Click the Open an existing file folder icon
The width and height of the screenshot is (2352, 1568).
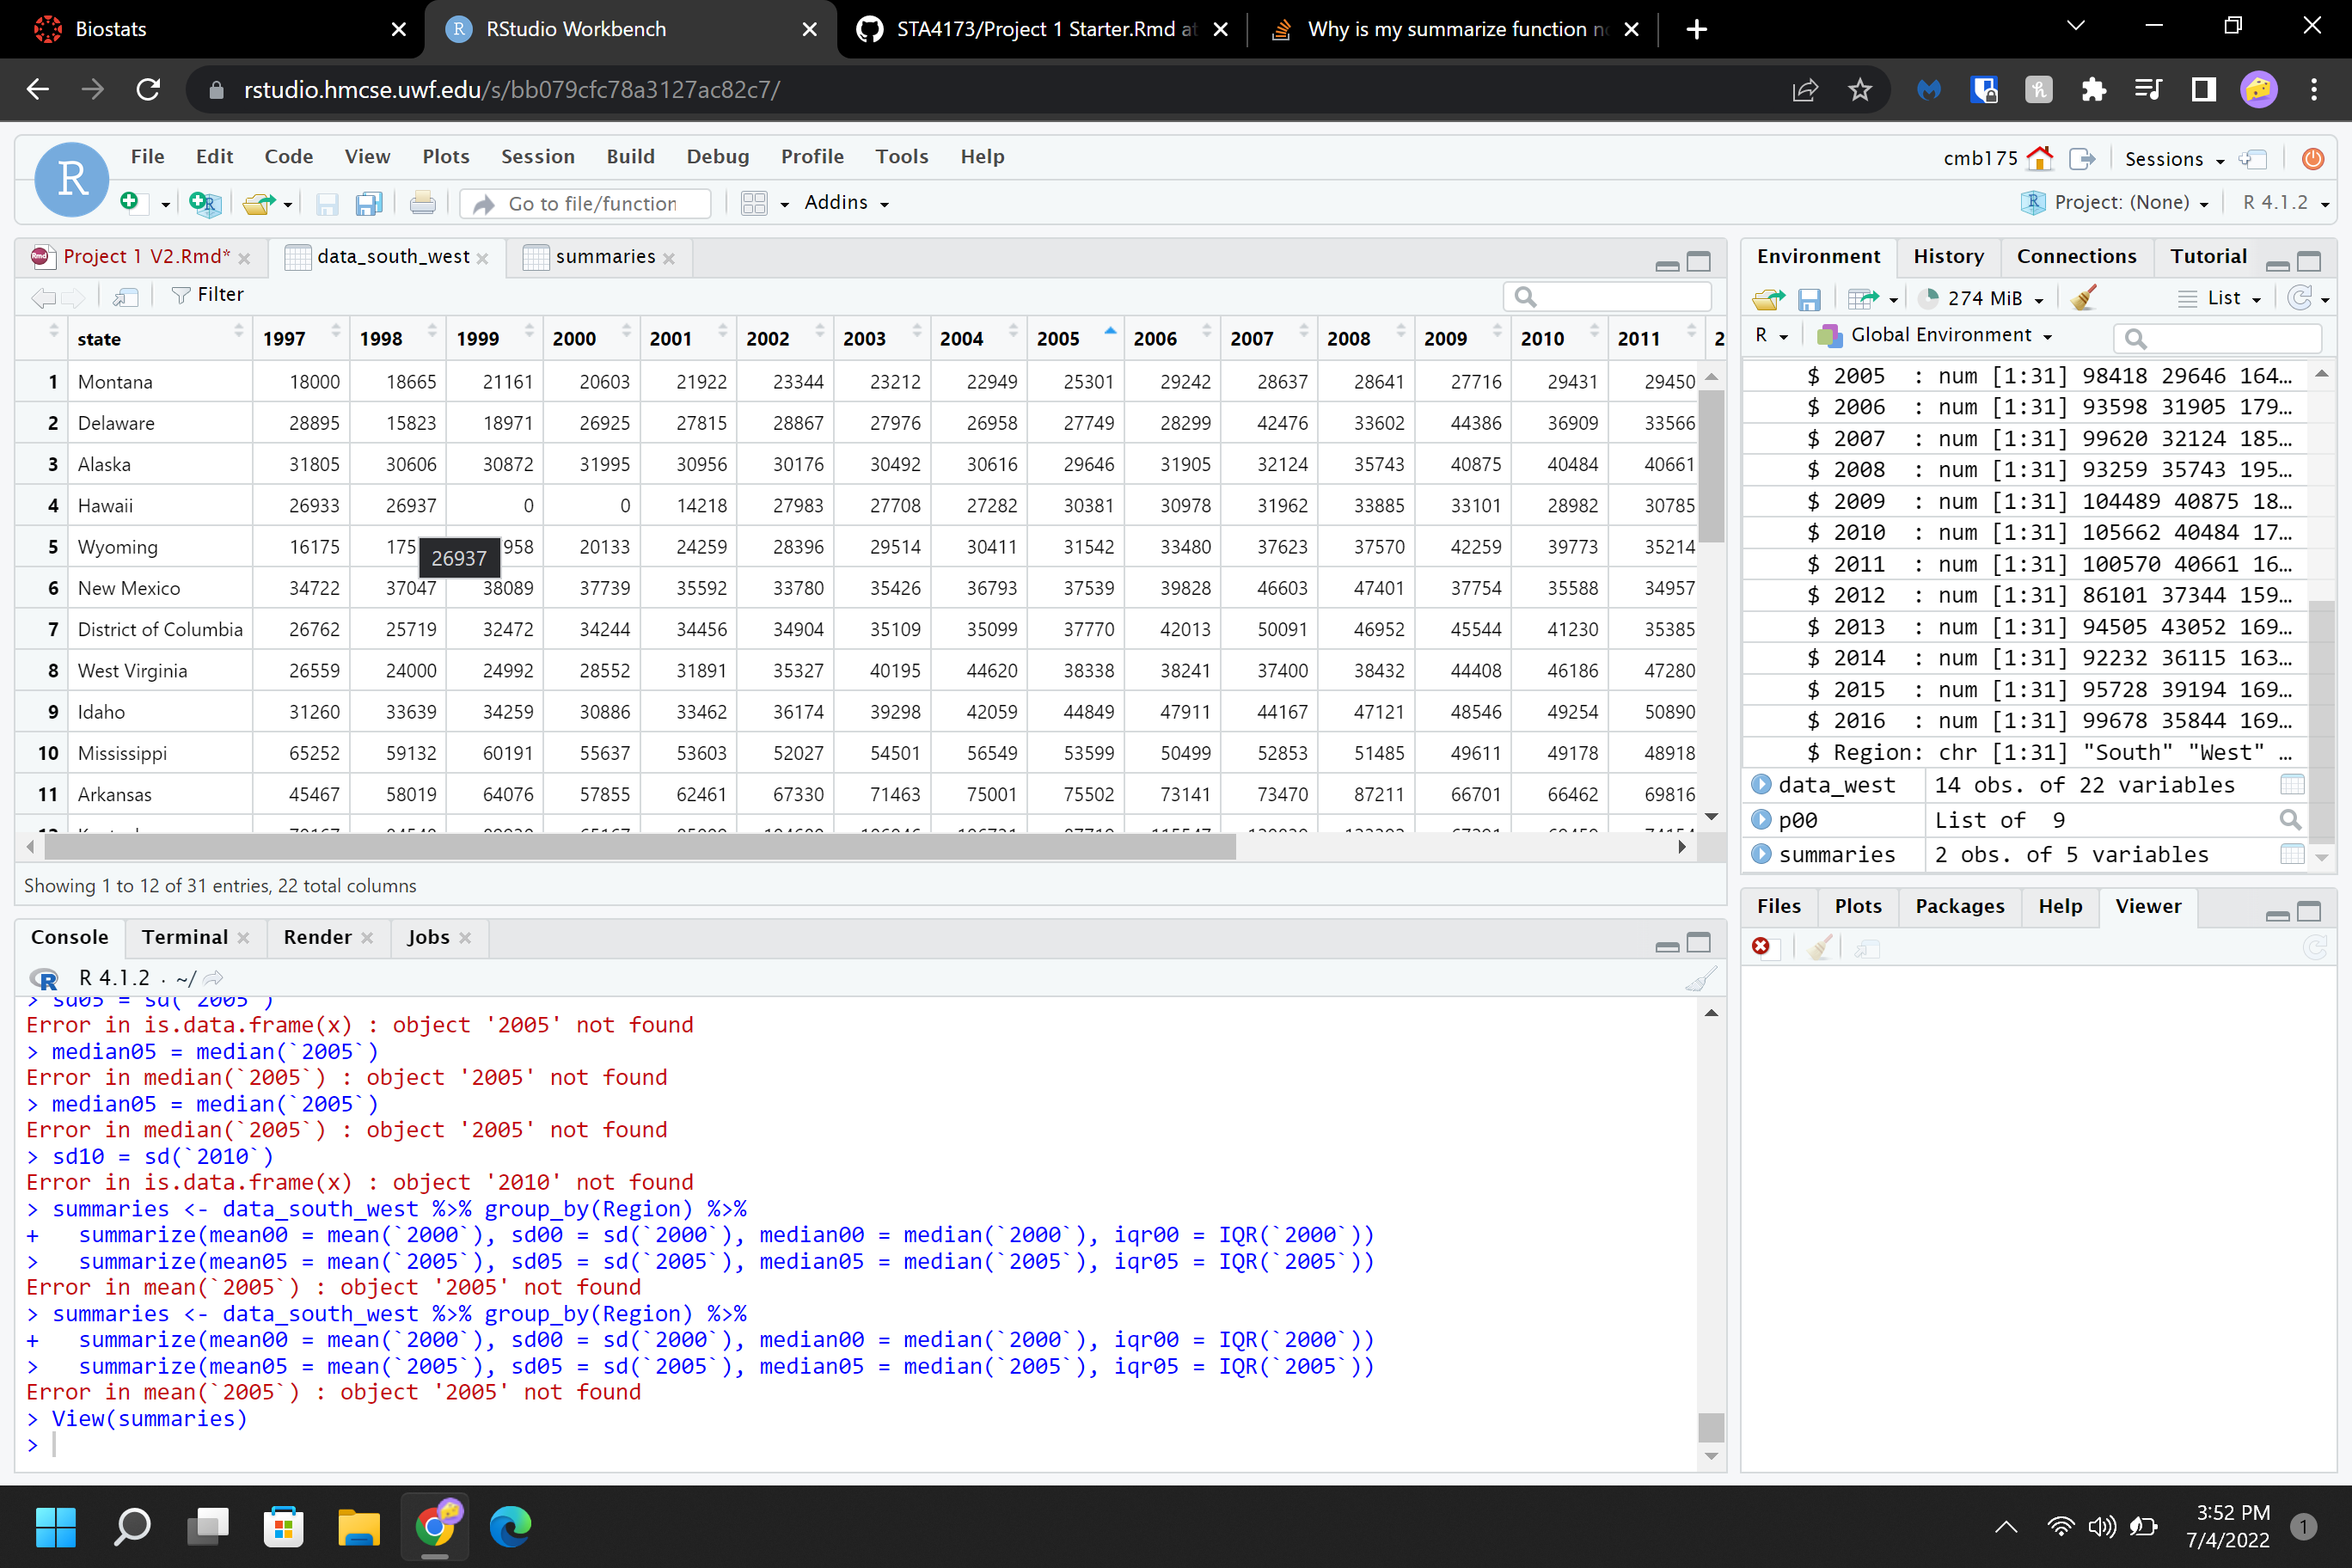259,203
